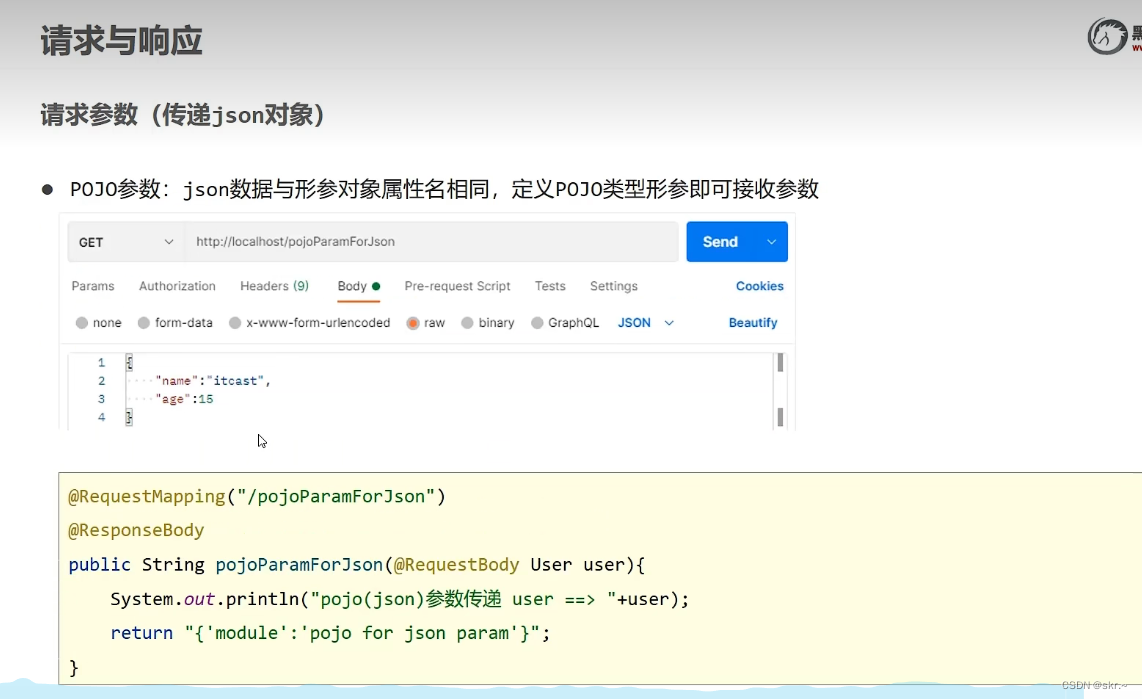This screenshot has height=699, width=1142.
Task: Select the GraphQL body option
Action: click(565, 322)
